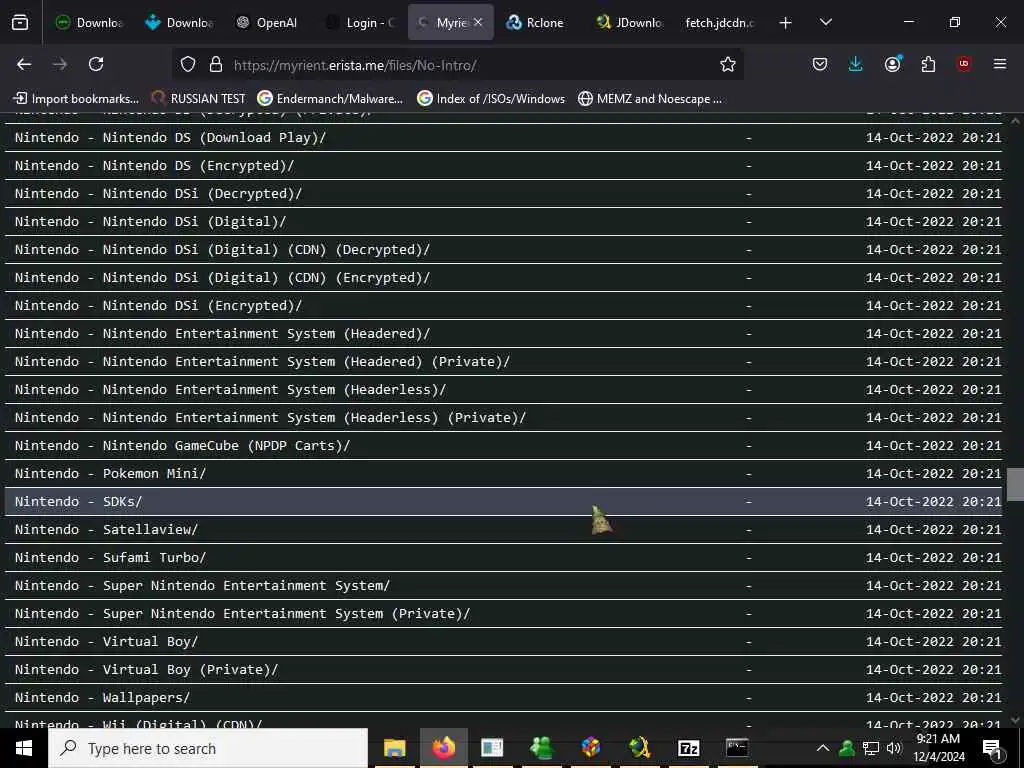This screenshot has height=768, width=1024.
Task: Open NES (Headerless) (Private) folder
Action: pos(270,418)
